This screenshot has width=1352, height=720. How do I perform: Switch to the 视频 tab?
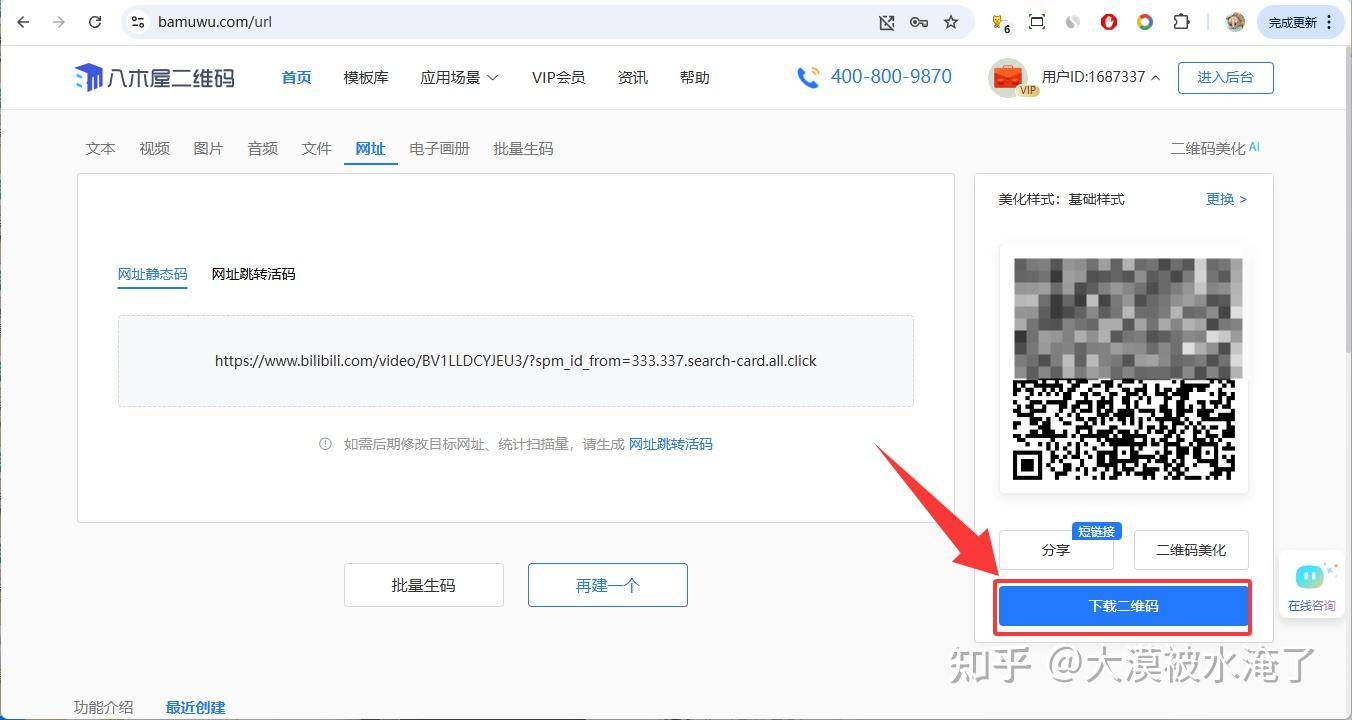(x=154, y=148)
